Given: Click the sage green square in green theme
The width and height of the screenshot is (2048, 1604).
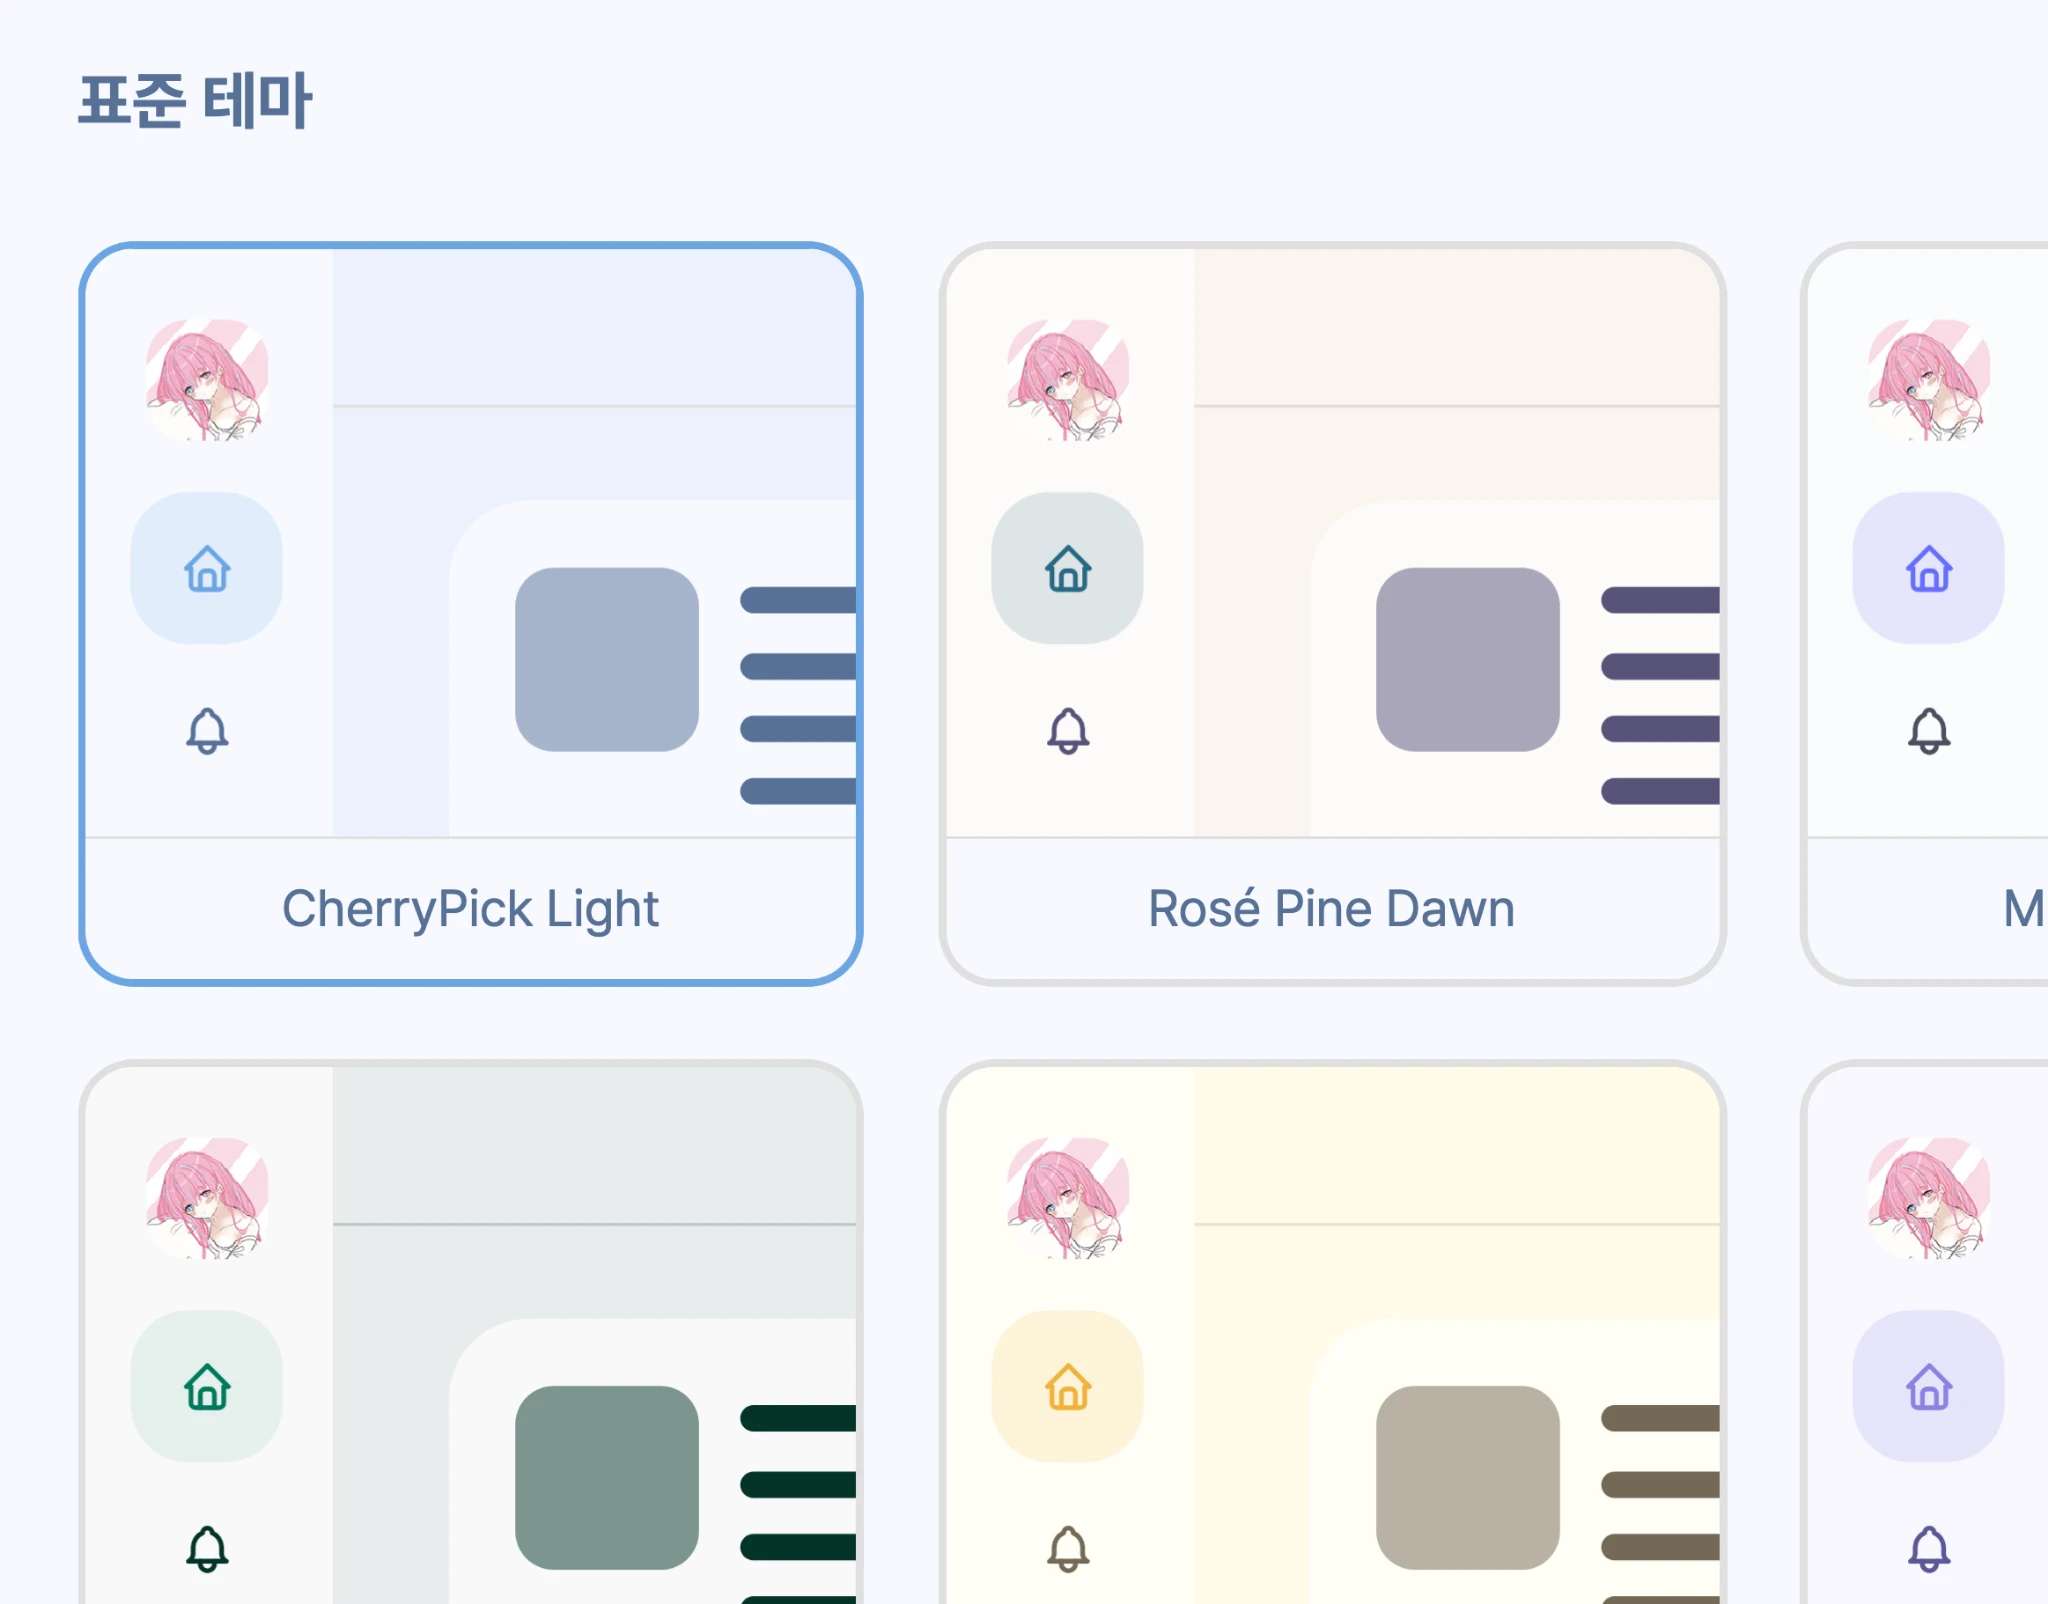Looking at the screenshot, I should pos(607,1477).
